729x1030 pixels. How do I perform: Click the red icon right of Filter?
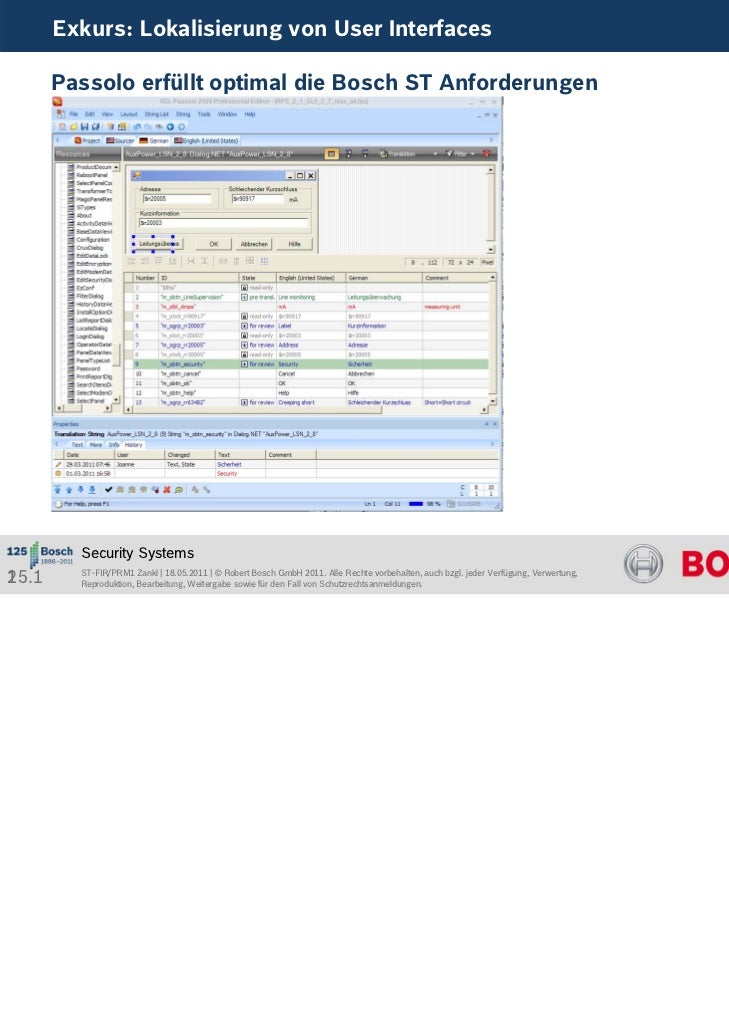click(487, 154)
